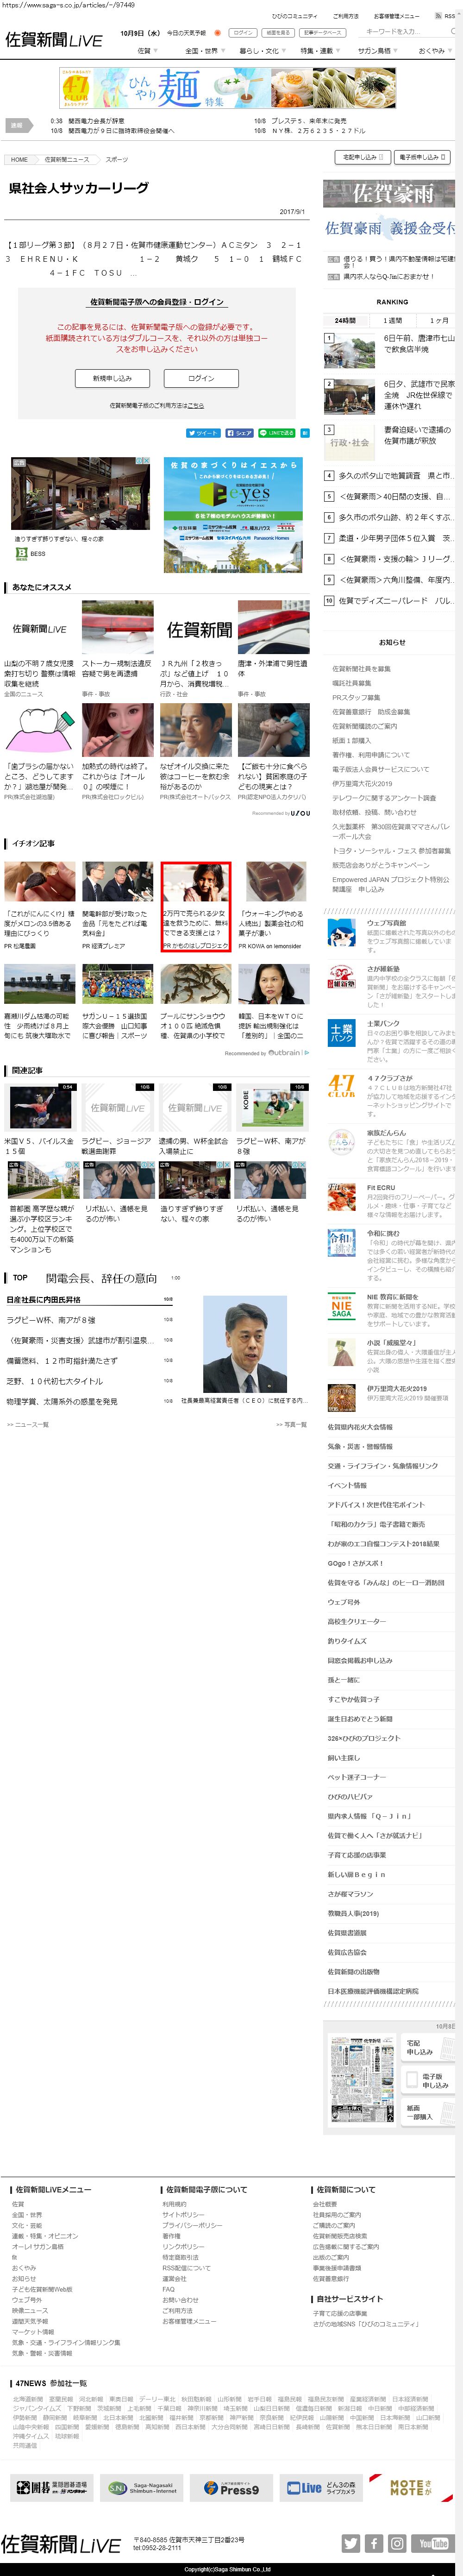The image size is (463, 2576).
Task: Click the header ログイン button
Action: pyautogui.click(x=243, y=33)
